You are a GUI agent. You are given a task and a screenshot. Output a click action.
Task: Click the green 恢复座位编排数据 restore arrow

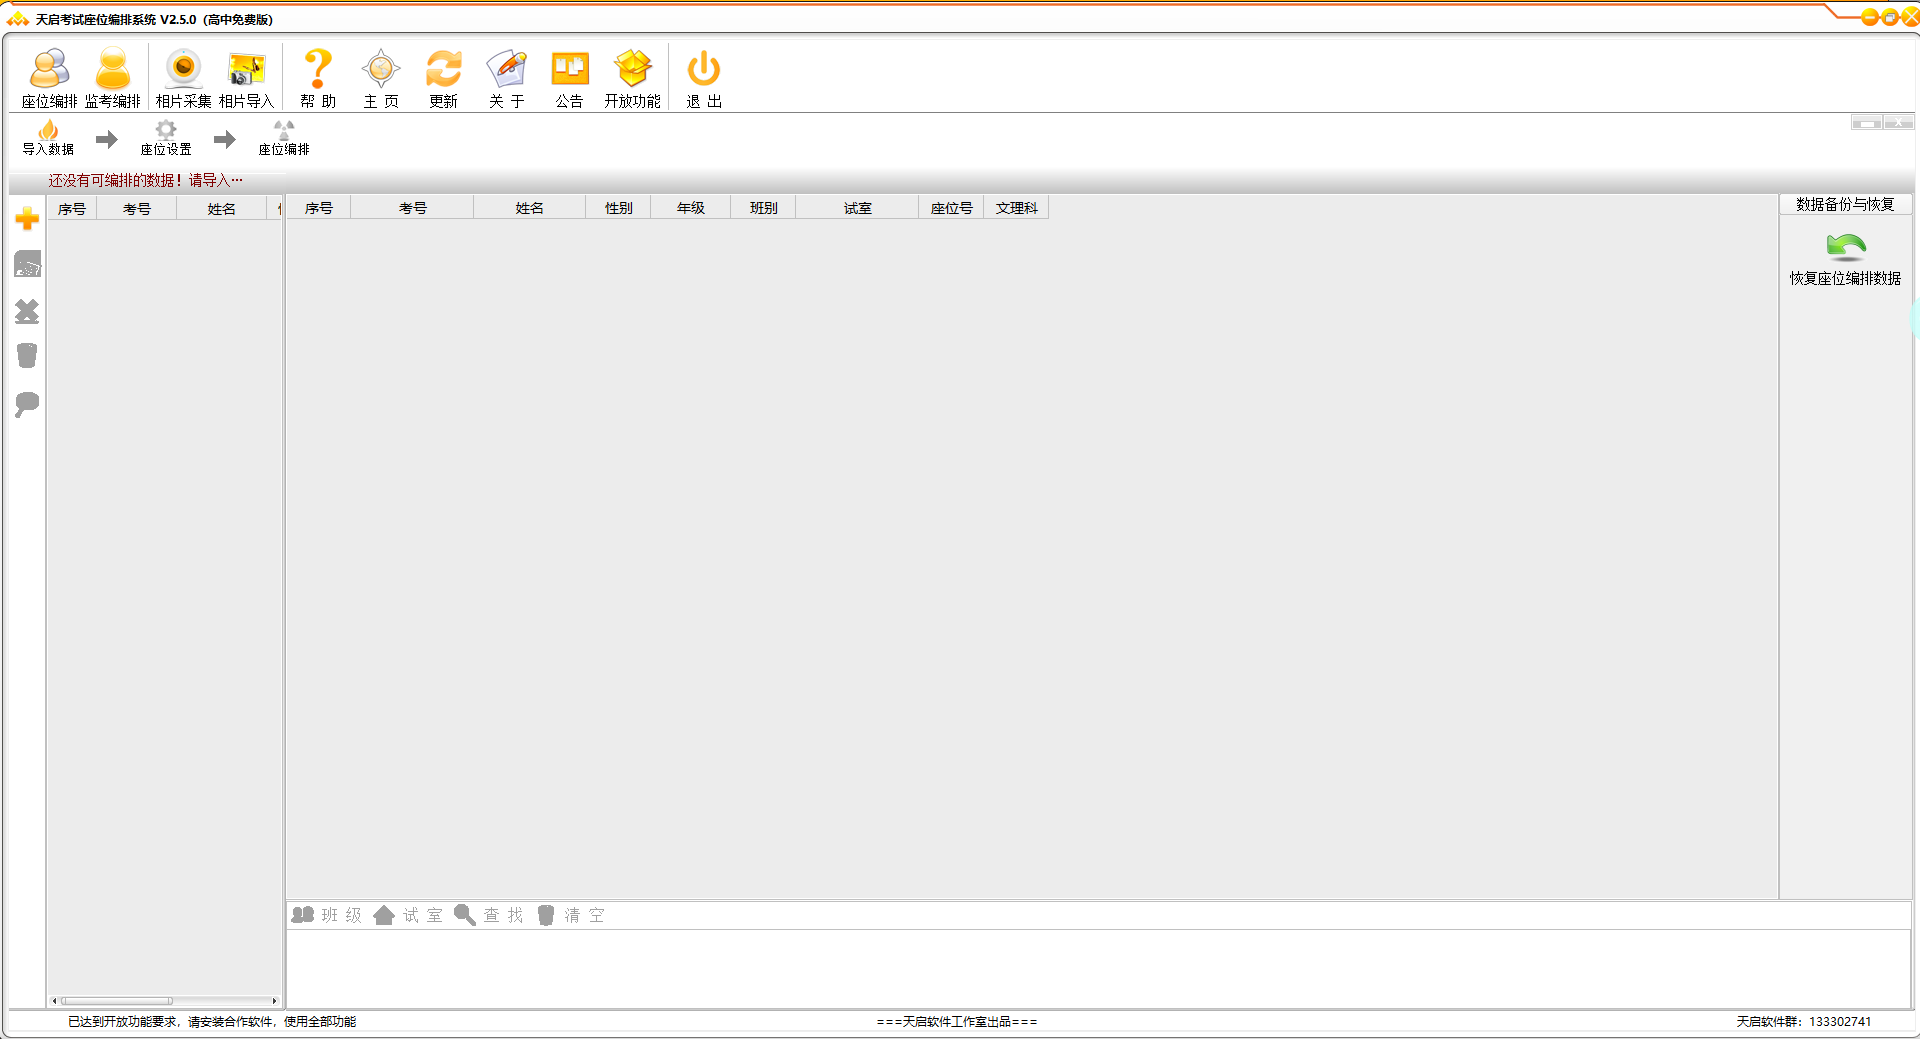1845,259
